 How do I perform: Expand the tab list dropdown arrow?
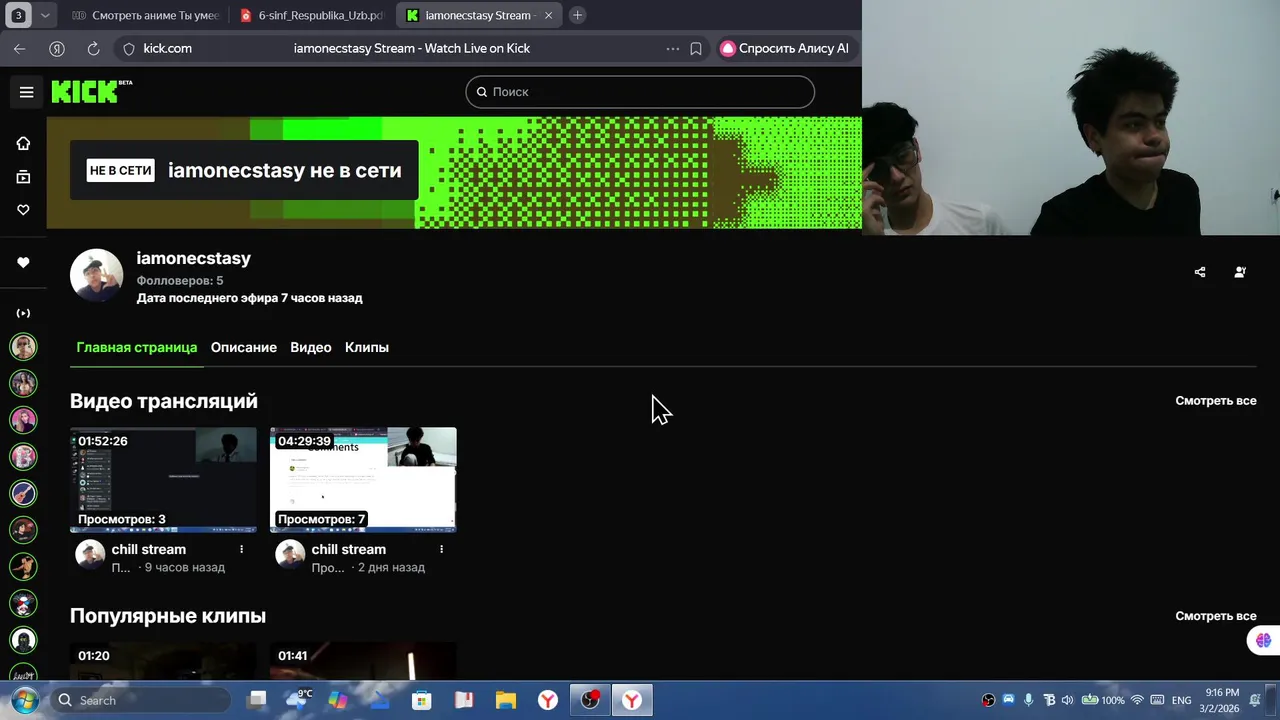(x=46, y=15)
